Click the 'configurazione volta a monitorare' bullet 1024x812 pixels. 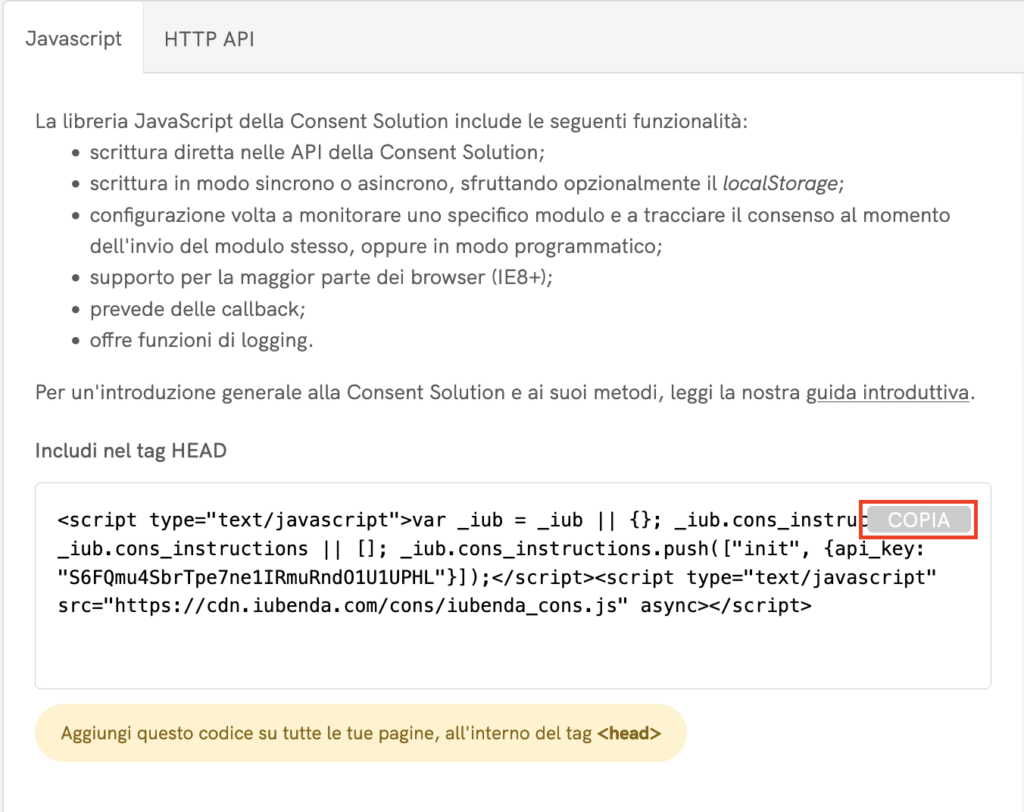[x=519, y=215]
